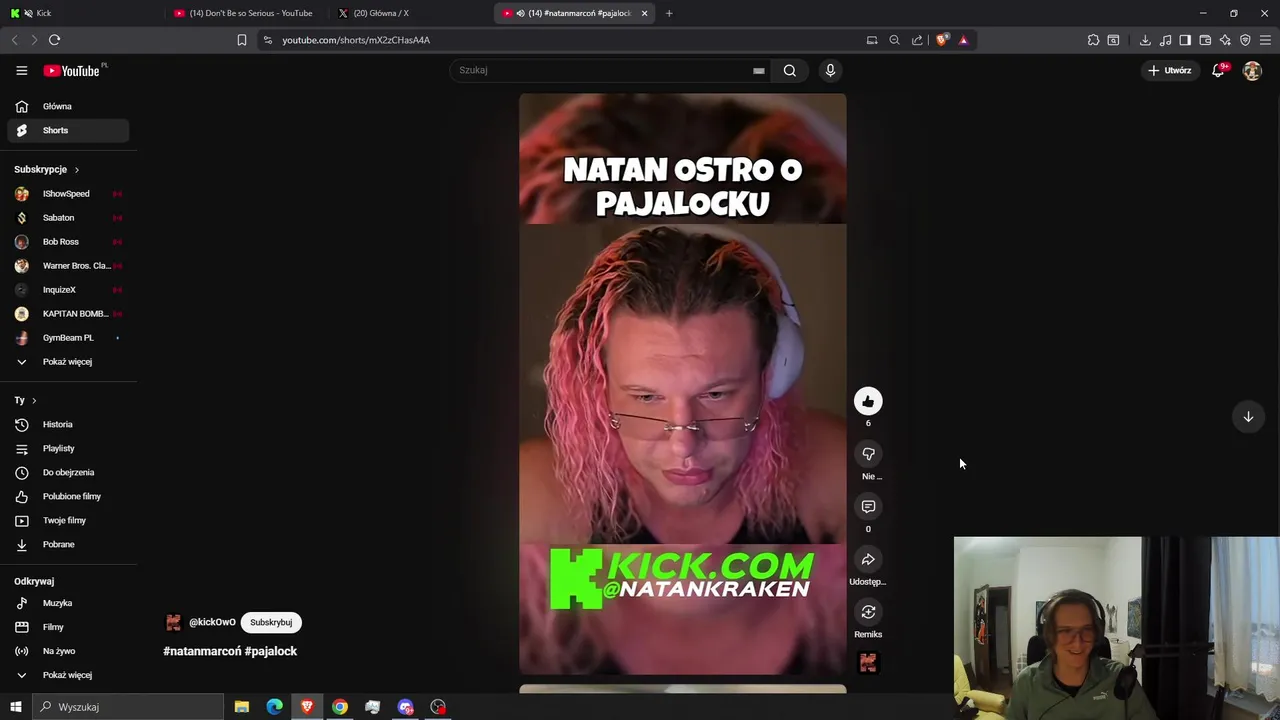Bookmark this page with the bookmark icon
Image resolution: width=1280 pixels, height=720 pixels.
(x=241, y=40)
